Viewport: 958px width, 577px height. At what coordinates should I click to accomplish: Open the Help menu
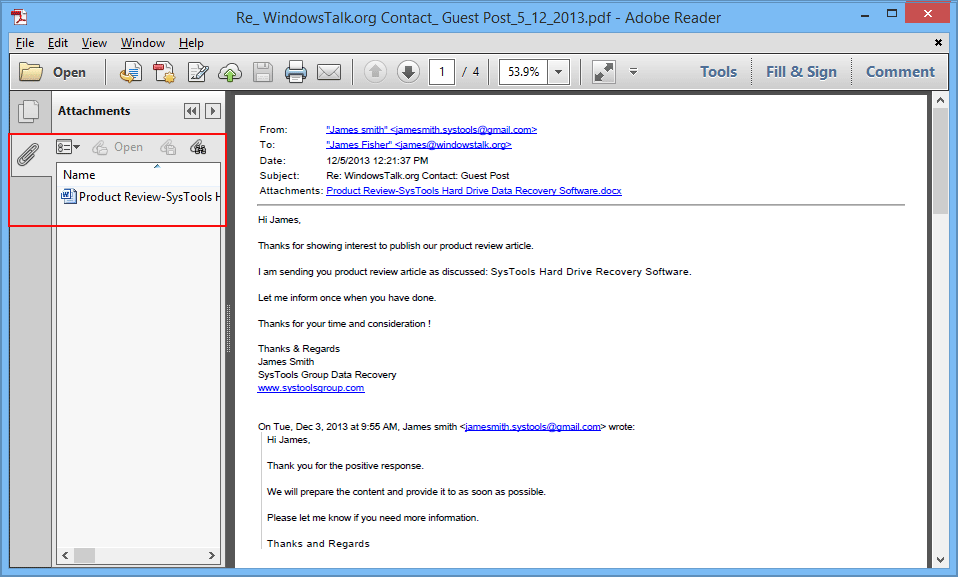click(x=191, y=43)
